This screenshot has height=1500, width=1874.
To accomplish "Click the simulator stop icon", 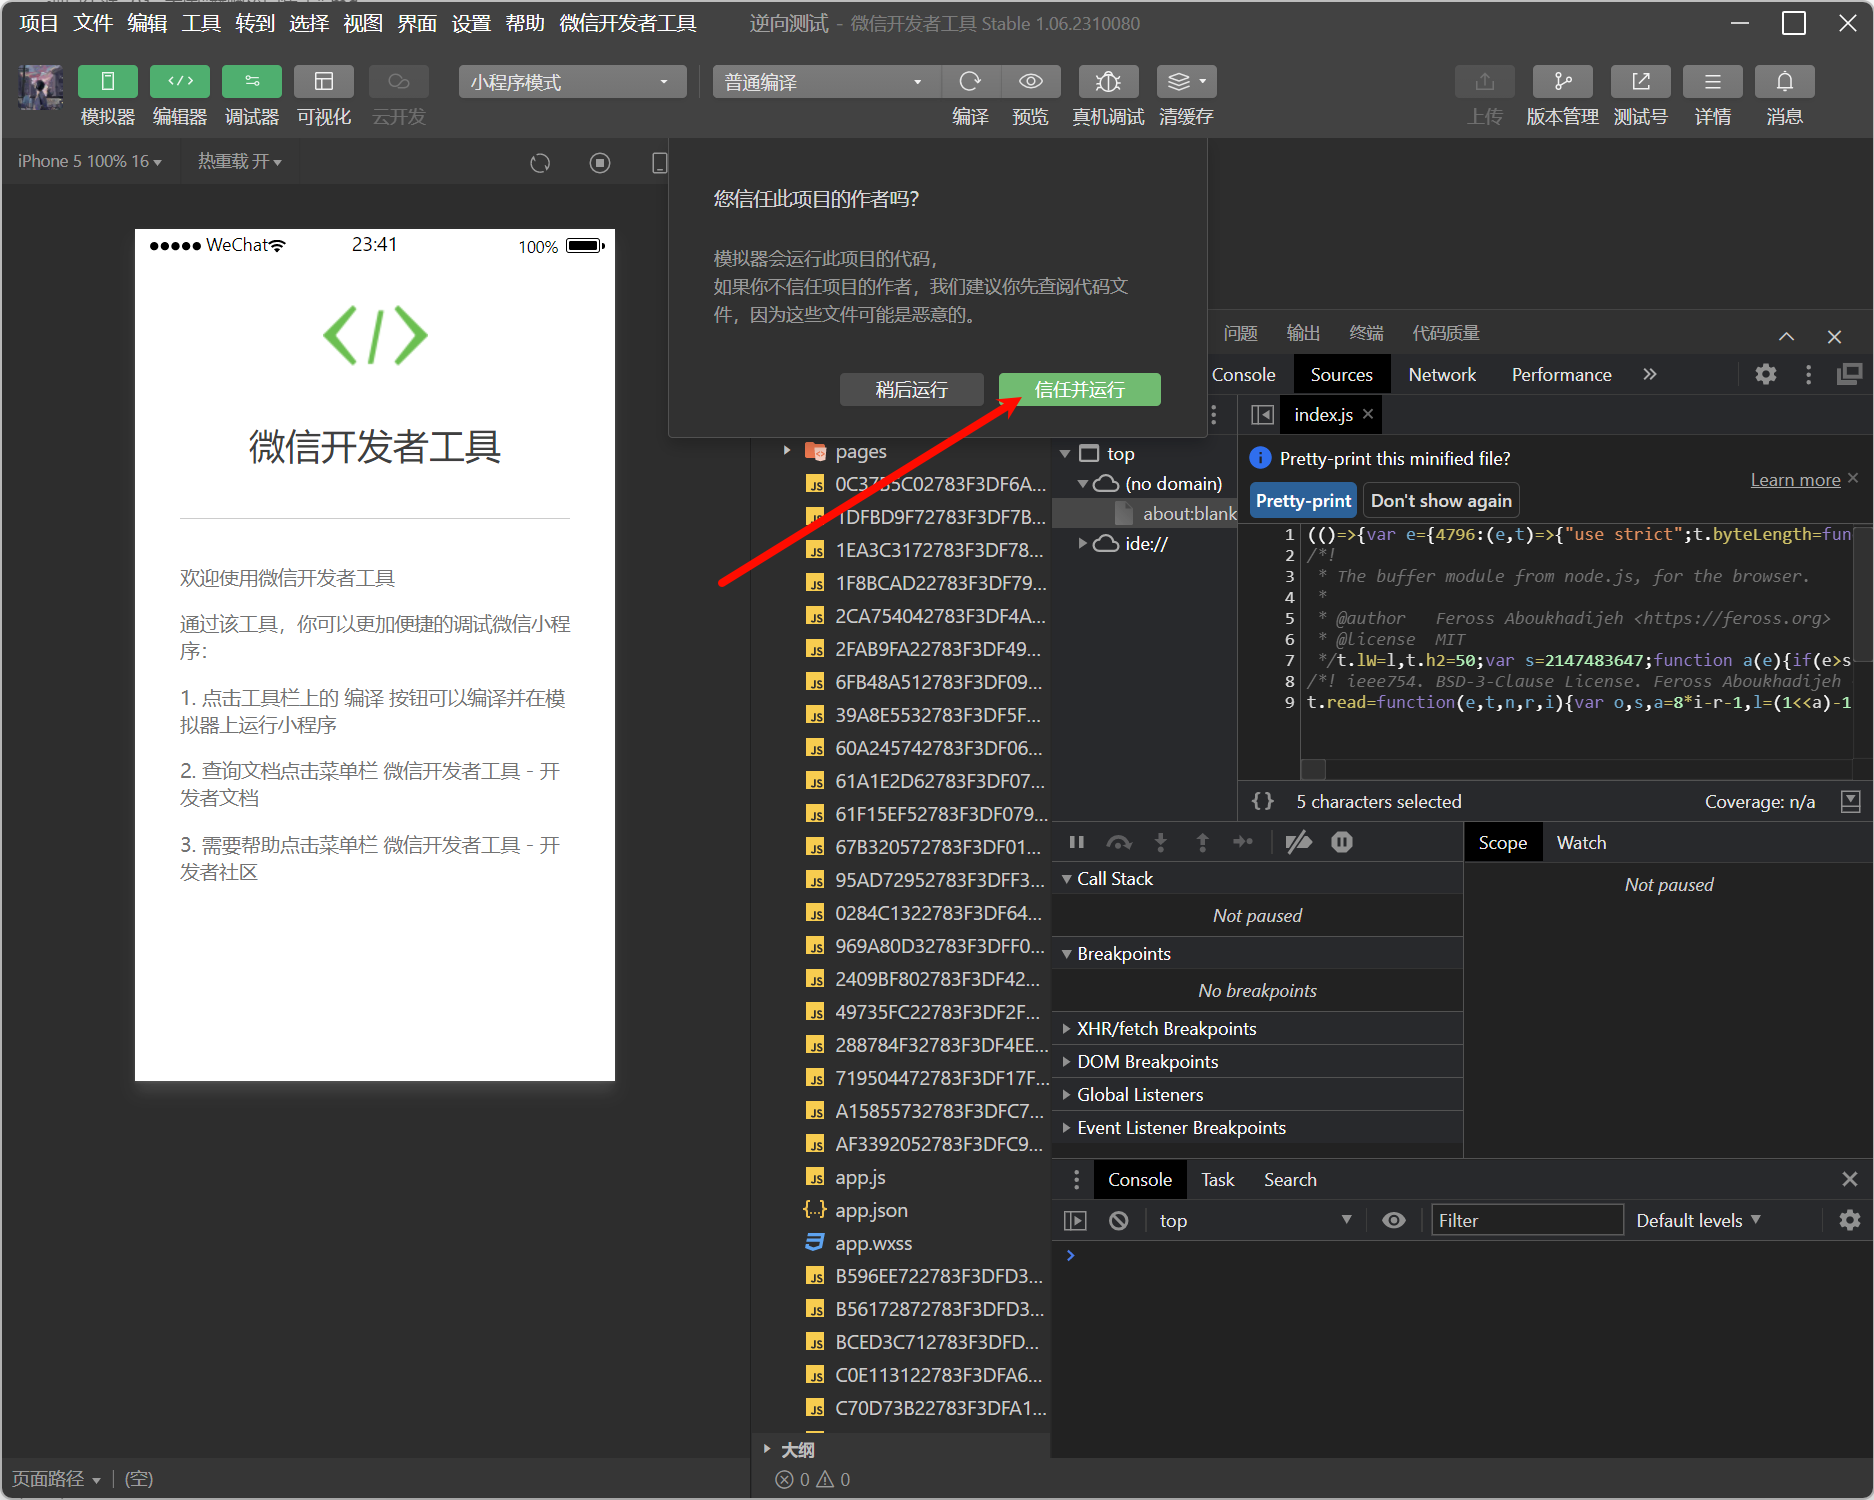I will pos(600,163).
